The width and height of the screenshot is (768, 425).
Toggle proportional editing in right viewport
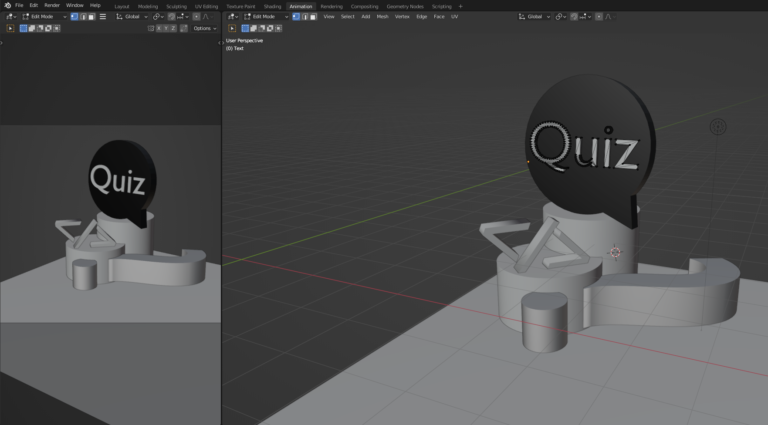[x=599, y=17]
